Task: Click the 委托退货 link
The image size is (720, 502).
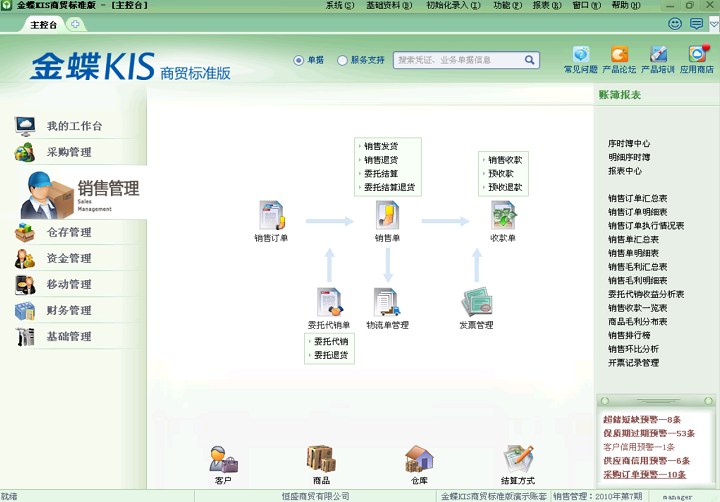Action: 331,355
